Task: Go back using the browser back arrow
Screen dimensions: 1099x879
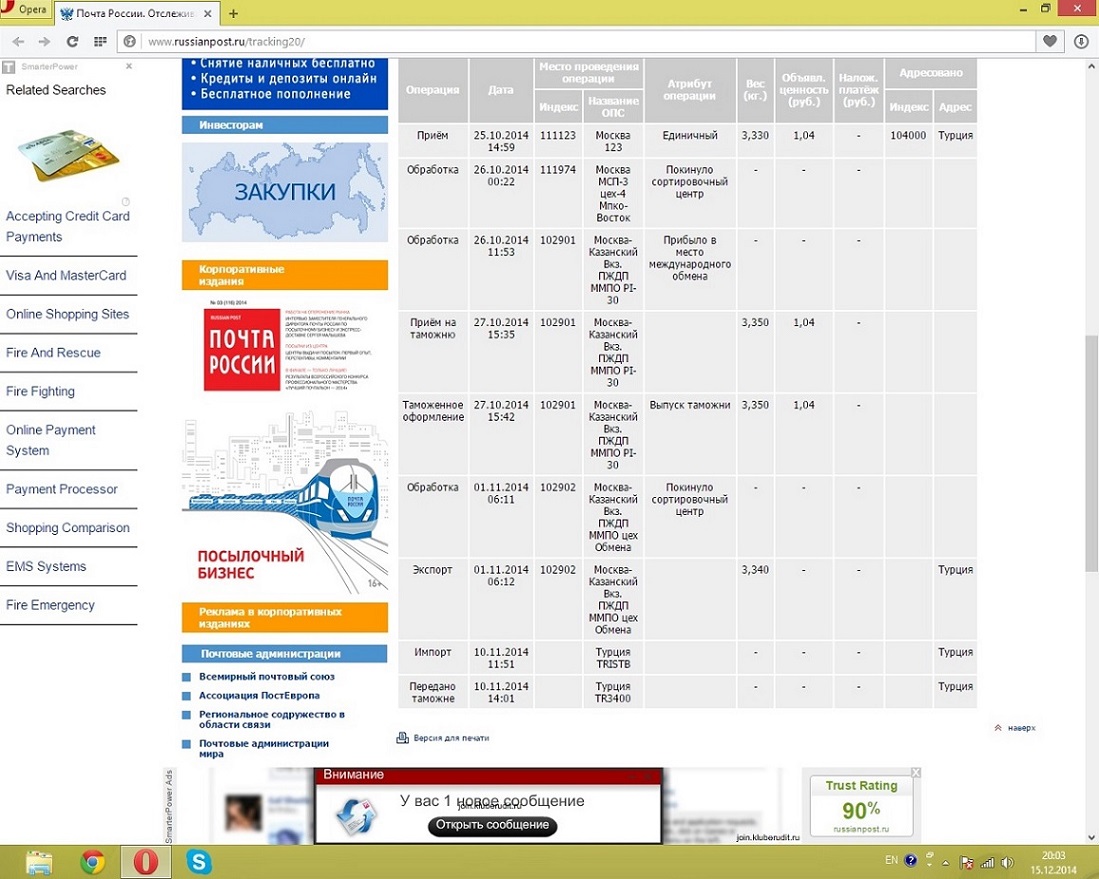Action: coord(17,42)
